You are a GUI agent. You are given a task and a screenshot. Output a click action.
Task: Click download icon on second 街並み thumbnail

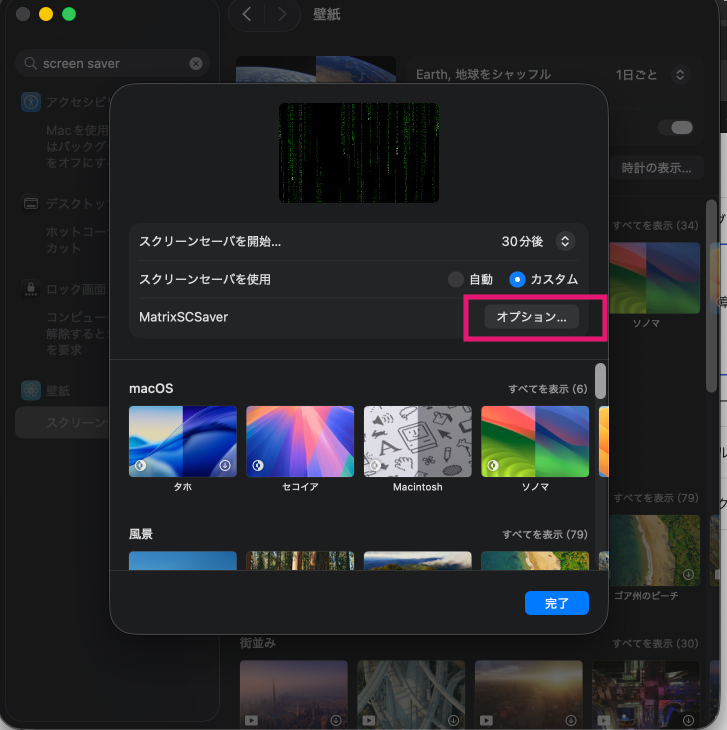(453, 720)
